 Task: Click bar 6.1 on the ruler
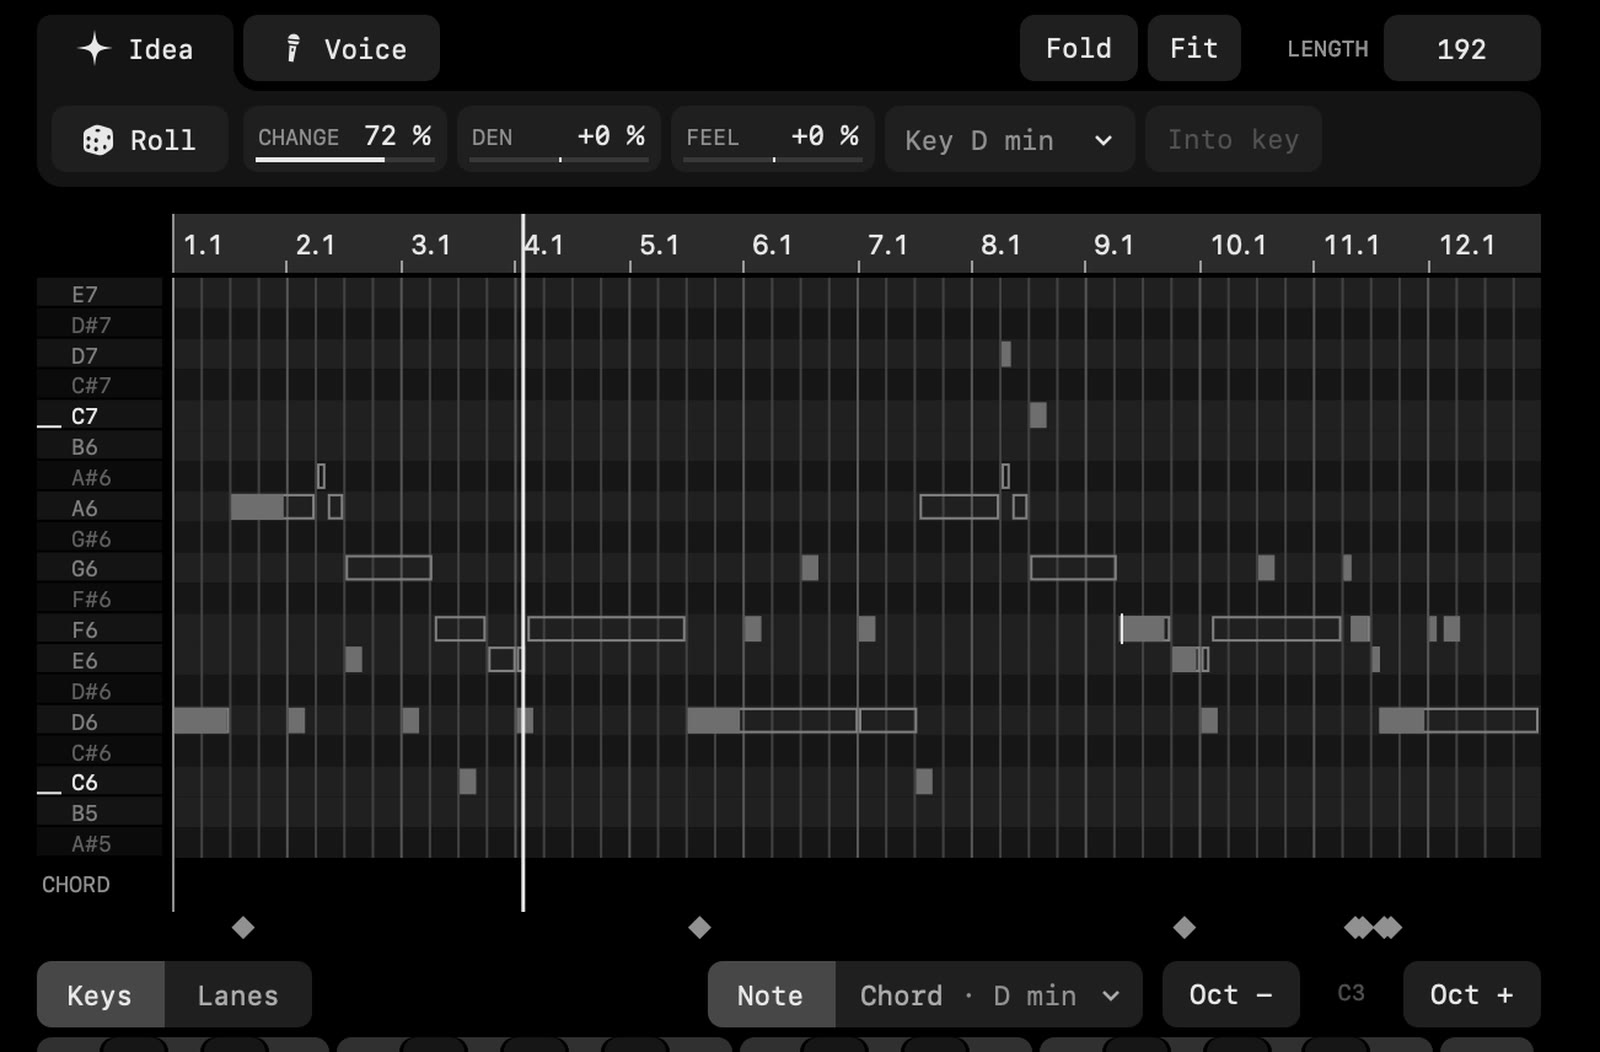click(x=772, y=245)
